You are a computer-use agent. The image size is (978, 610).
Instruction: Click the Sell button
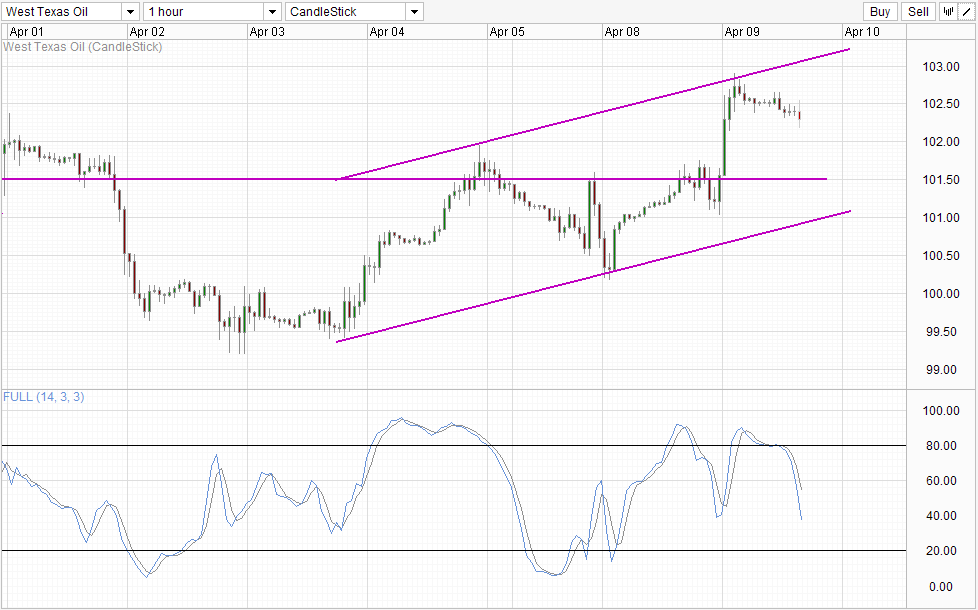(x=918, y=11)
